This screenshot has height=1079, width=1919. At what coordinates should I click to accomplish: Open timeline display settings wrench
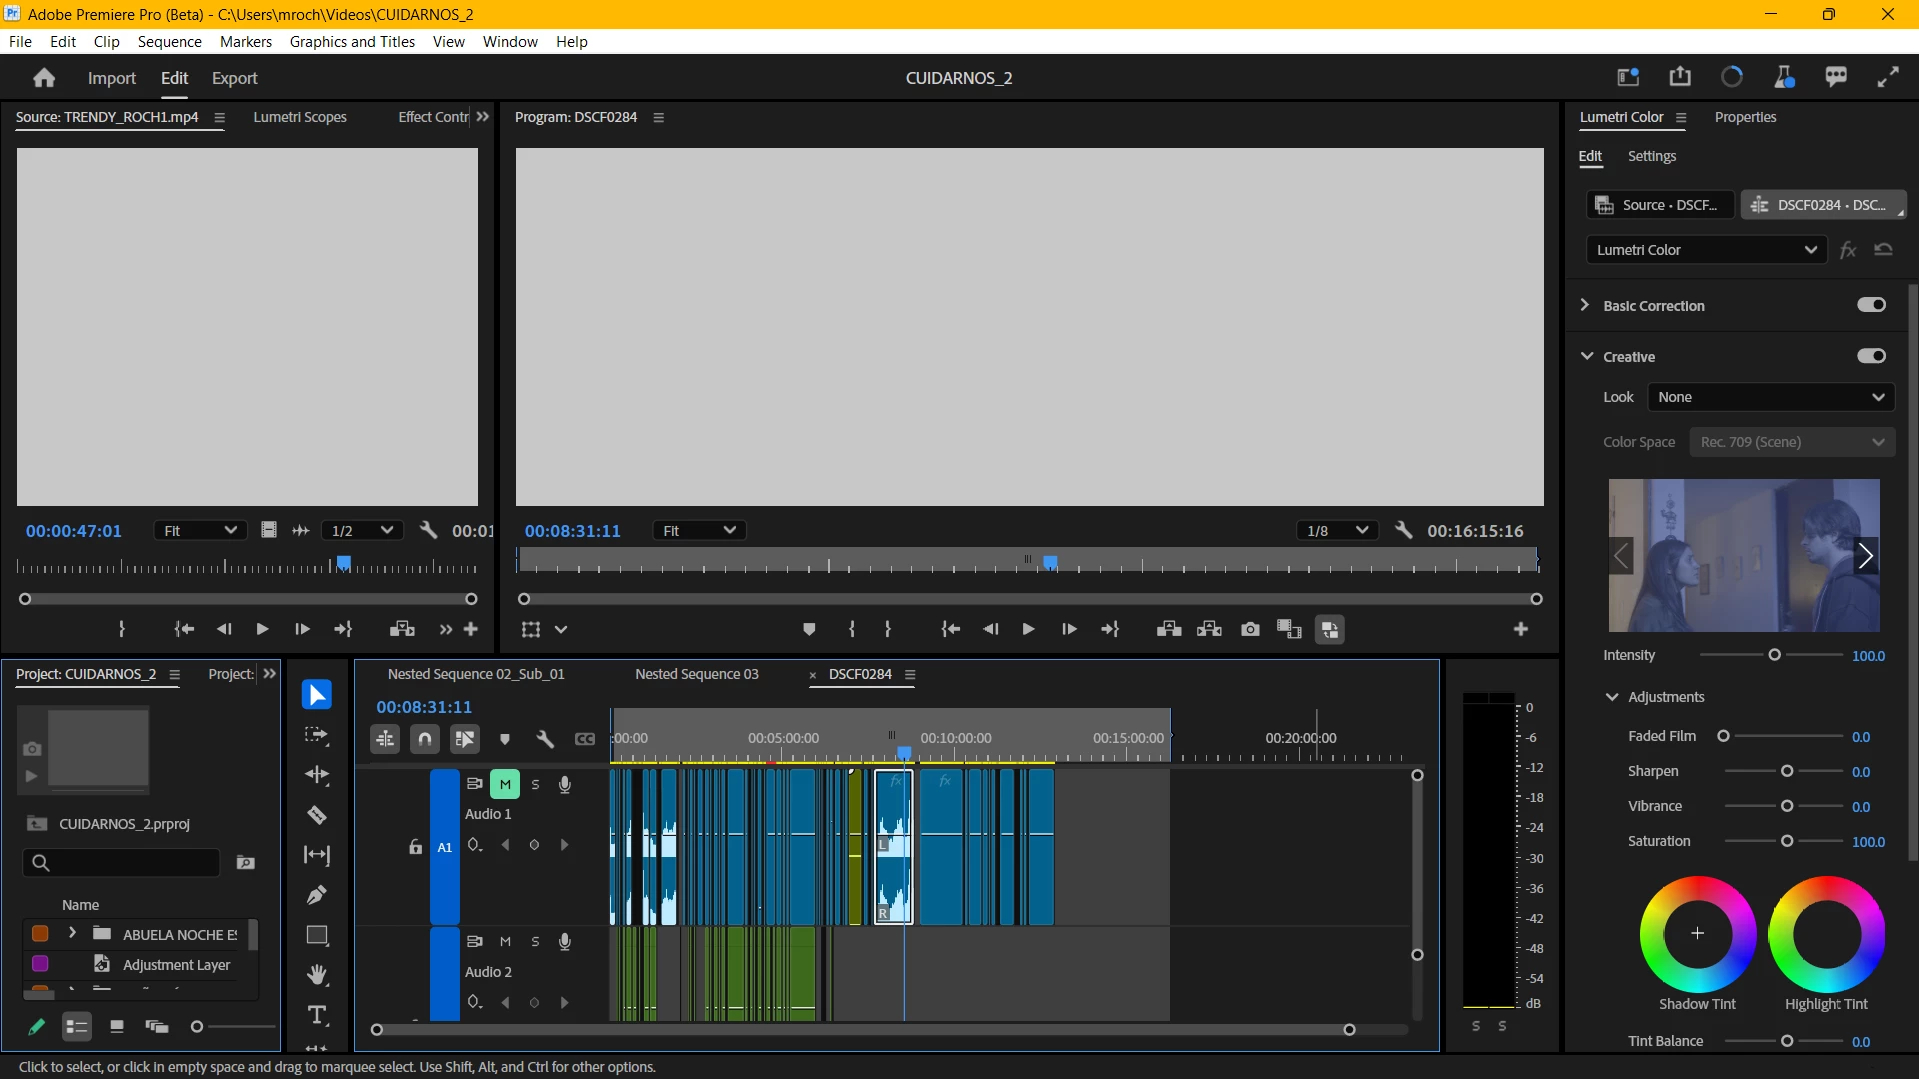[x=545, y=739]
